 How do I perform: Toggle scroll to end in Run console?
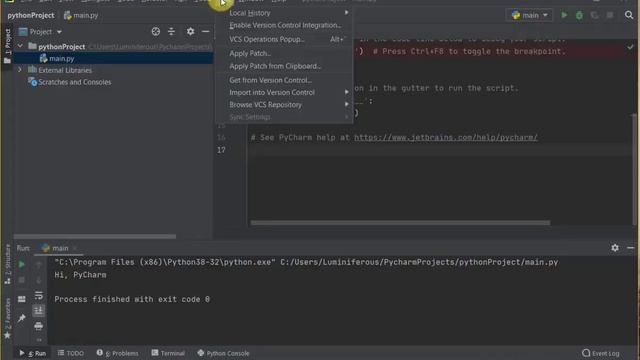pyautogui.click(x=39, y=311)
